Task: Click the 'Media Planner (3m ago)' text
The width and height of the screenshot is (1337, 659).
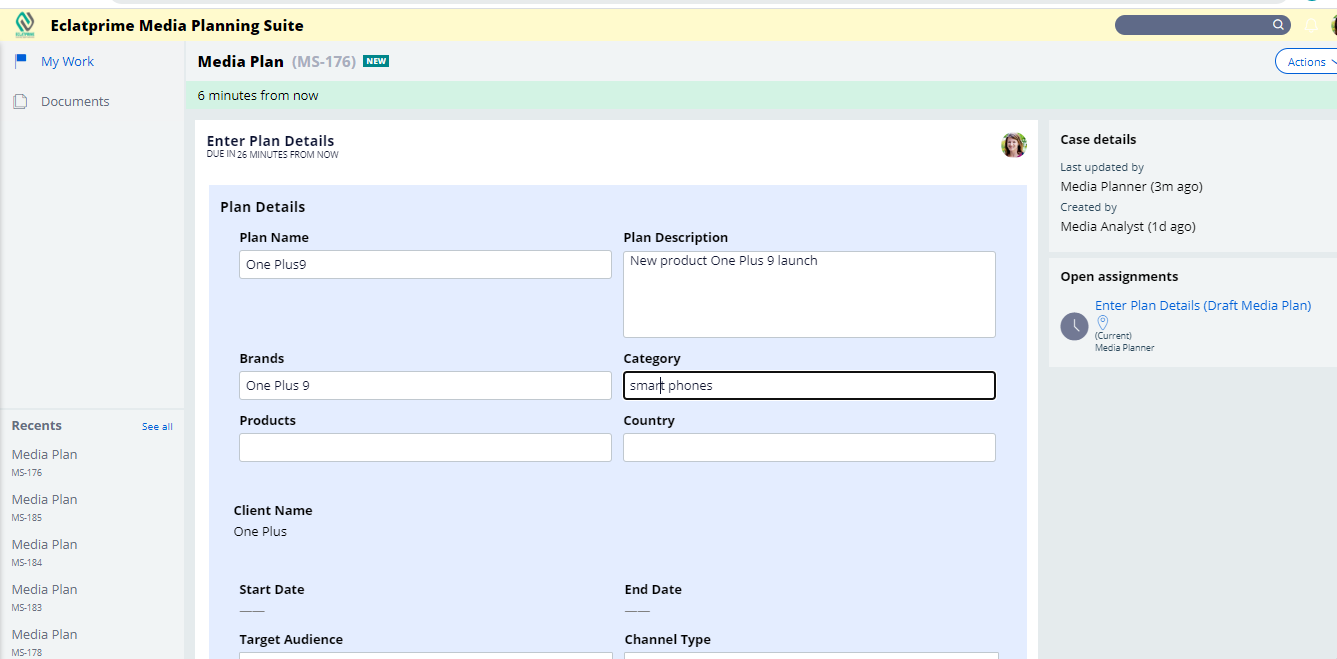Action: click(1131, 186)
